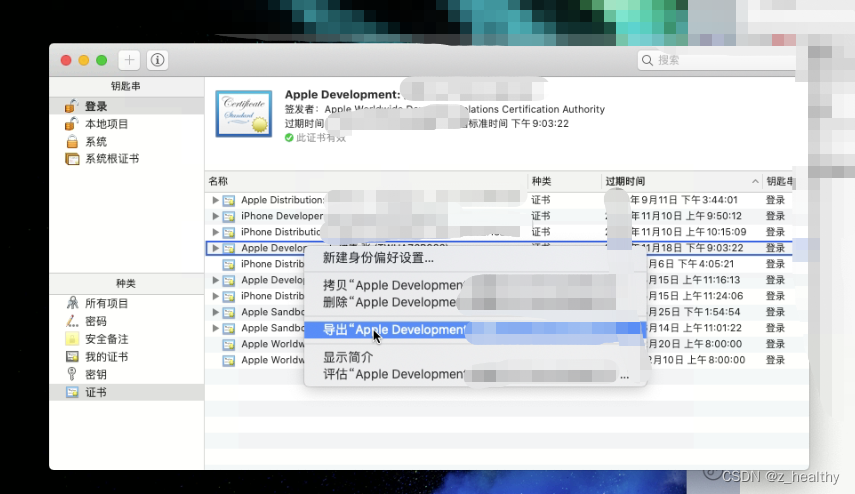Choose 评估 "Apple Development" menu entry

pos(475,375)
